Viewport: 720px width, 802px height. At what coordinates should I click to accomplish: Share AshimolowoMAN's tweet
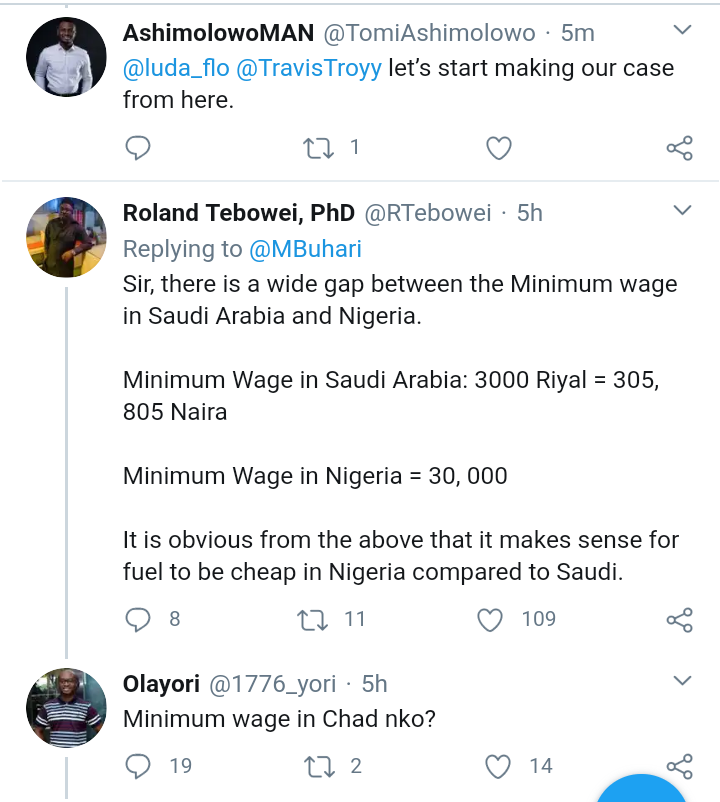click(679, 149)
